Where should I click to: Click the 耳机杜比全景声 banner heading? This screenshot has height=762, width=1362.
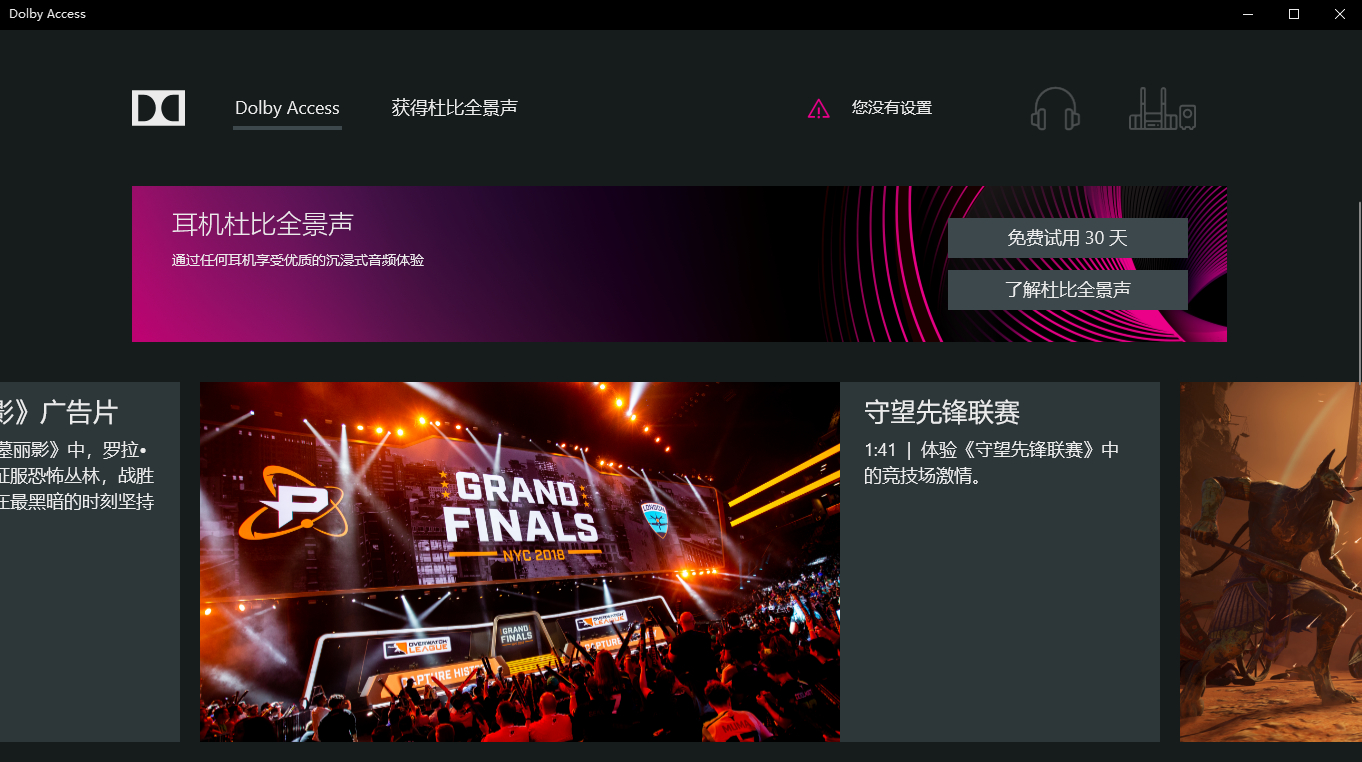pos(263,224)
